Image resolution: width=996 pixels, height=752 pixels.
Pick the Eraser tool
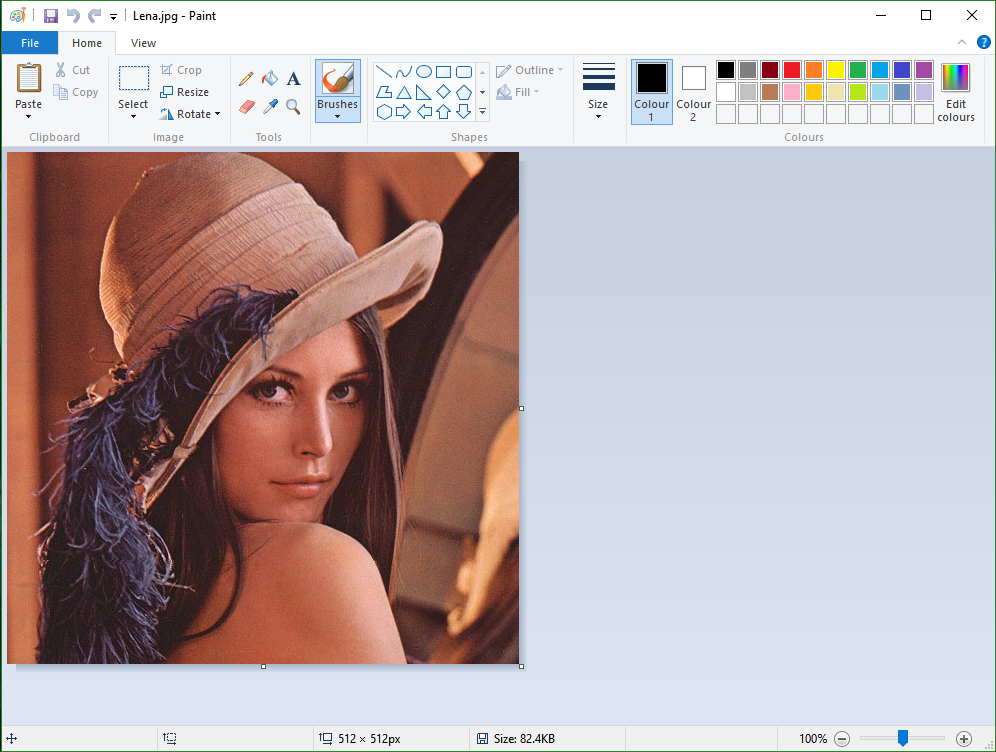point(246,106)
